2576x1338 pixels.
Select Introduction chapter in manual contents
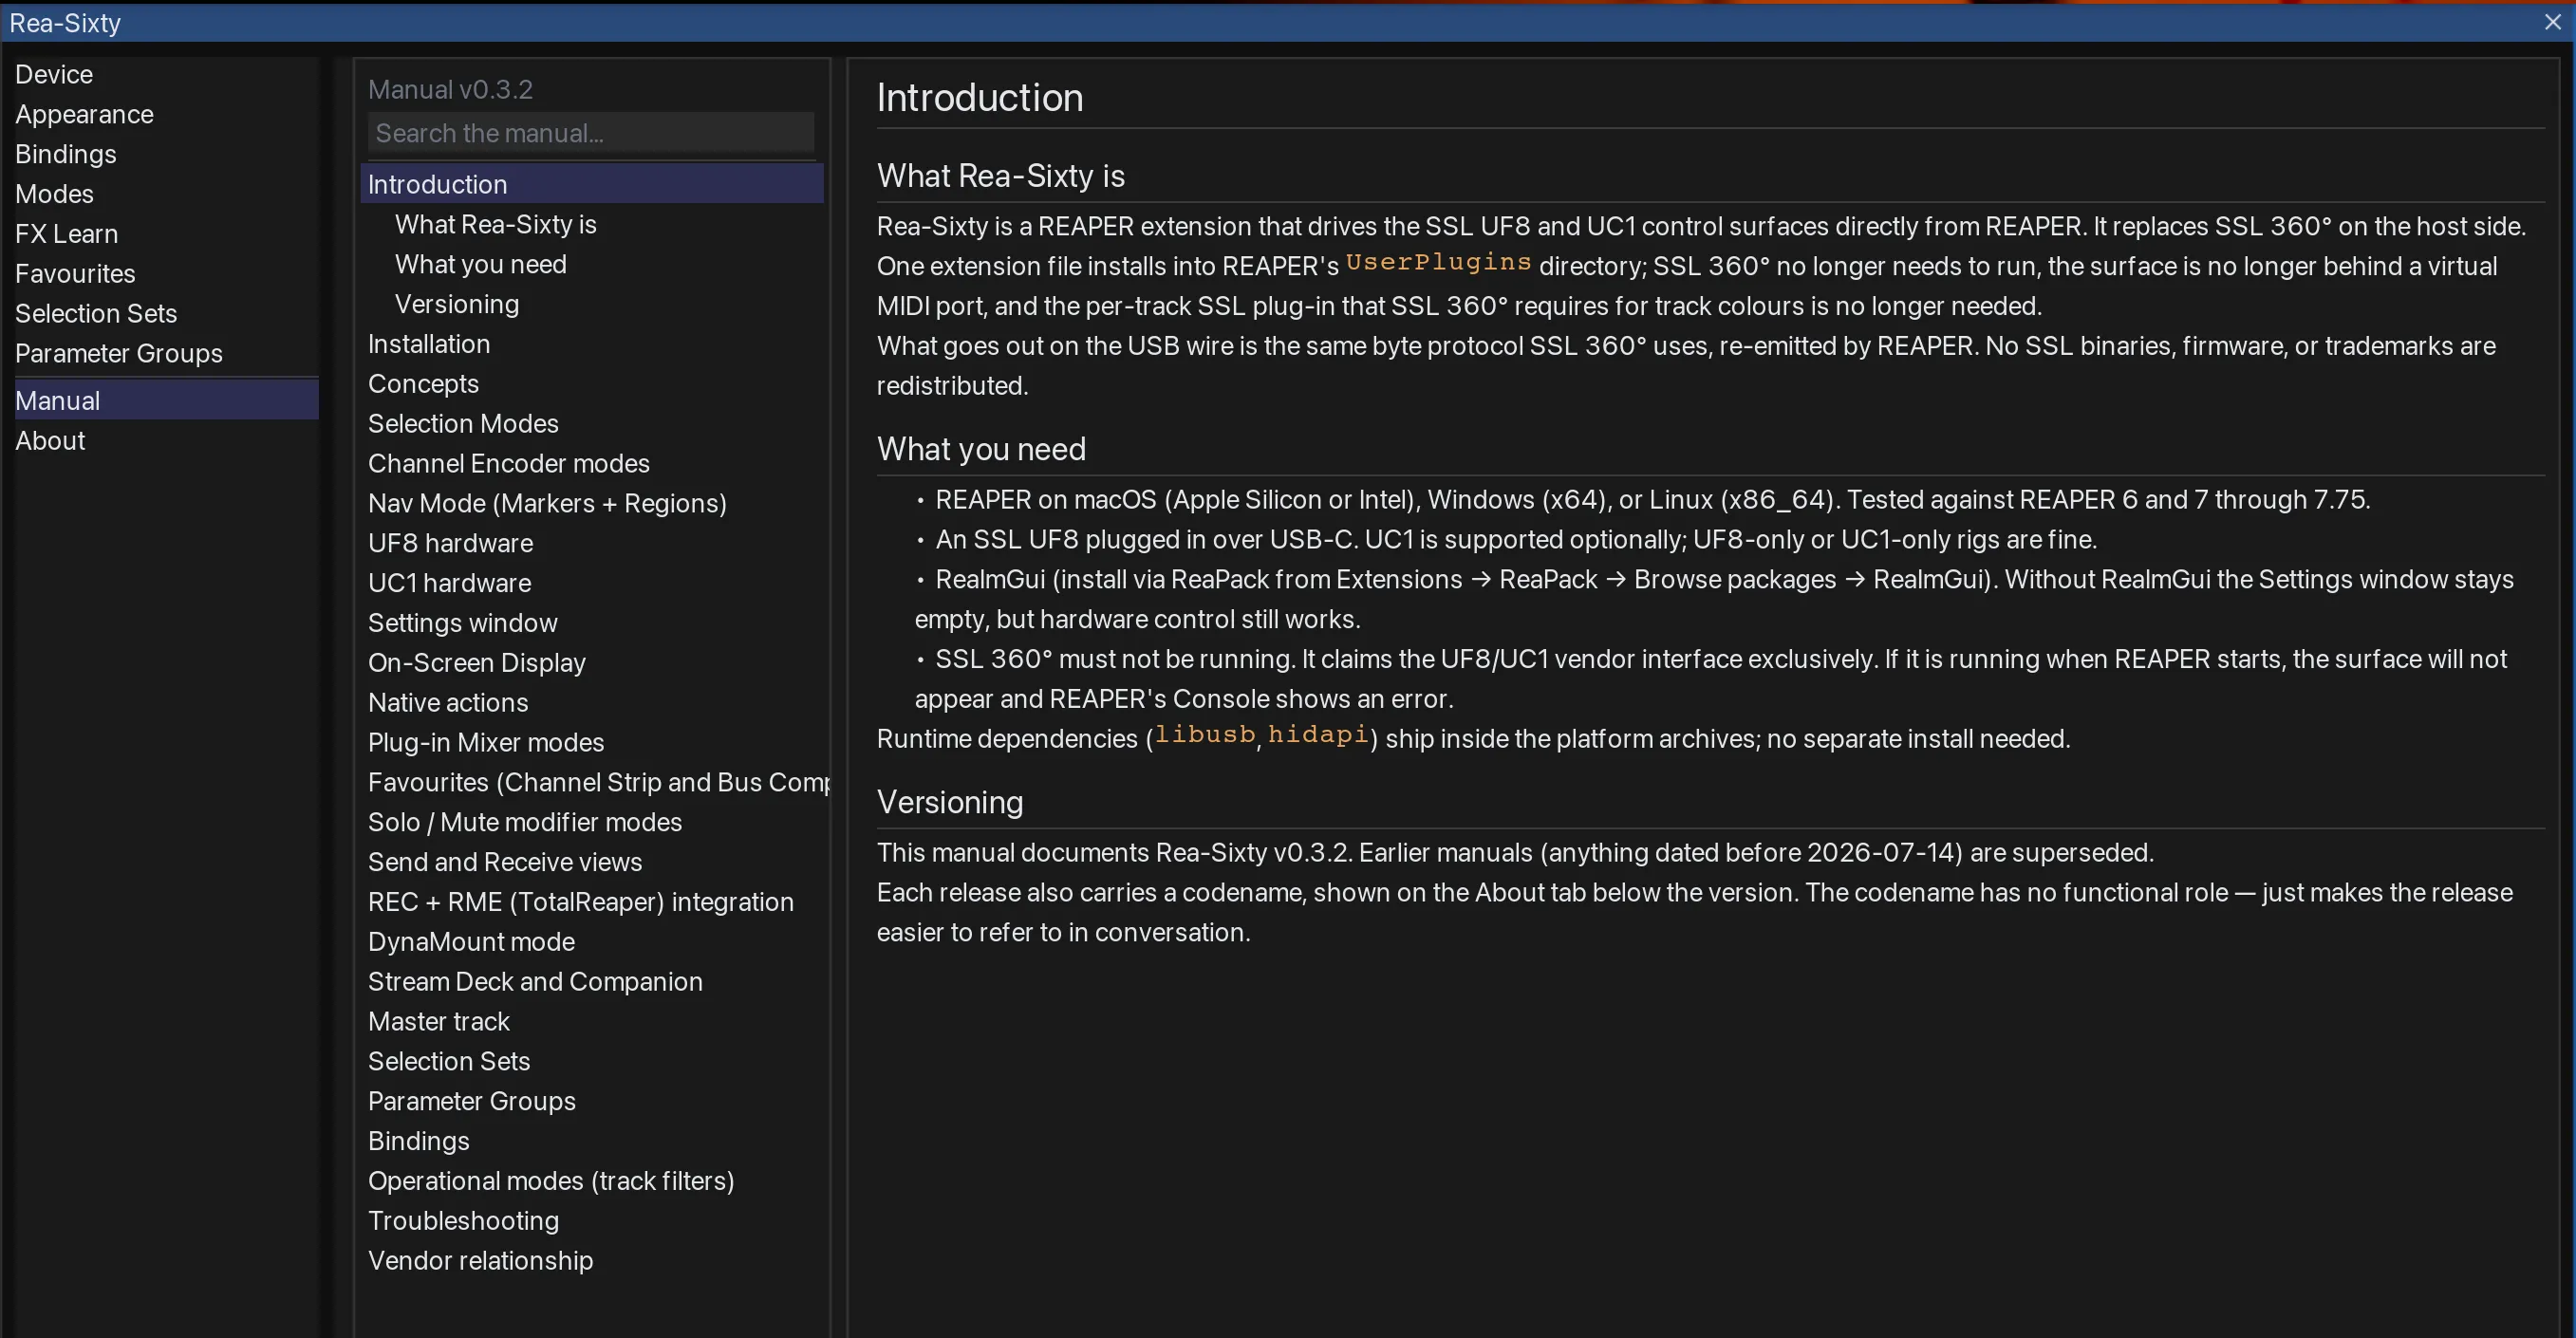point(592,184)
